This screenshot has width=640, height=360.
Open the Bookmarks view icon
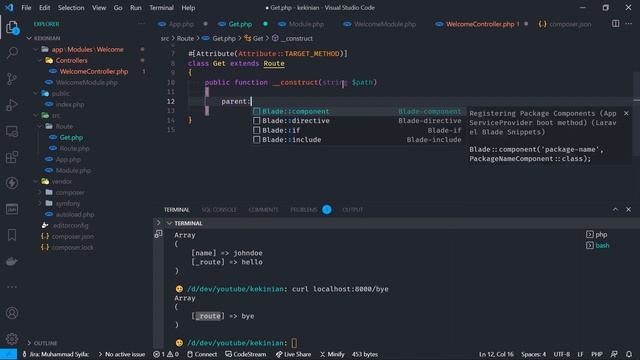coord(12,235)
